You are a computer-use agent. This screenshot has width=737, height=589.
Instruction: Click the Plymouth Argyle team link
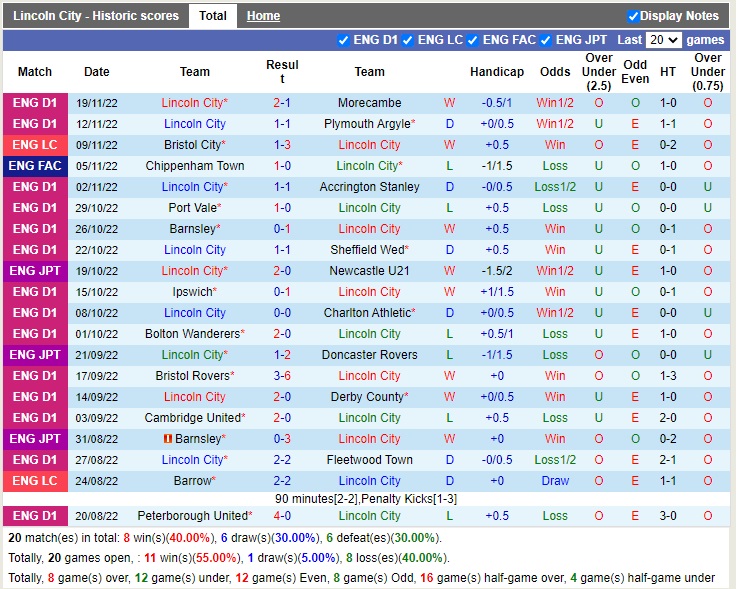(367, 124)
